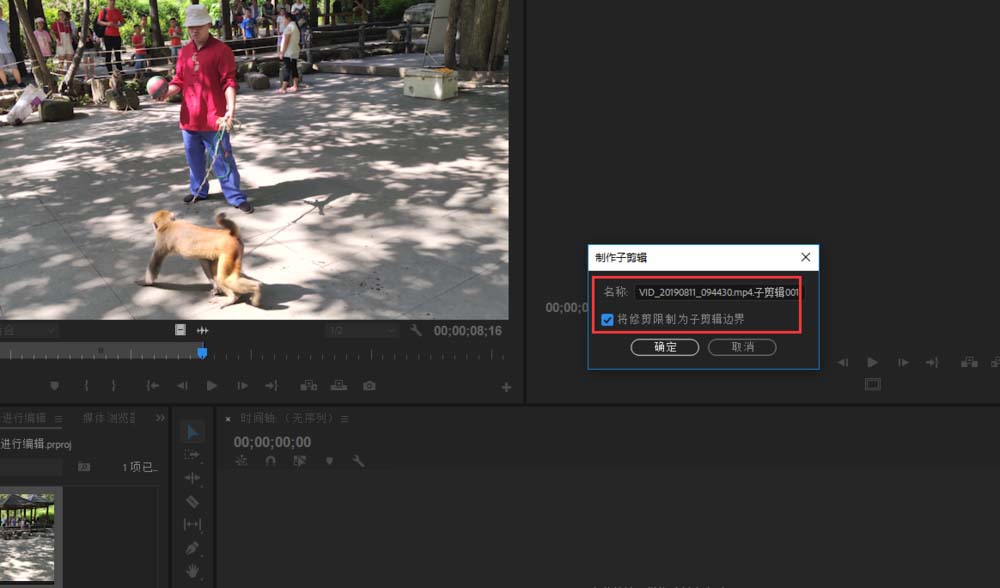
Task: Switch to the Hand tool
Action: pos(193,571)
